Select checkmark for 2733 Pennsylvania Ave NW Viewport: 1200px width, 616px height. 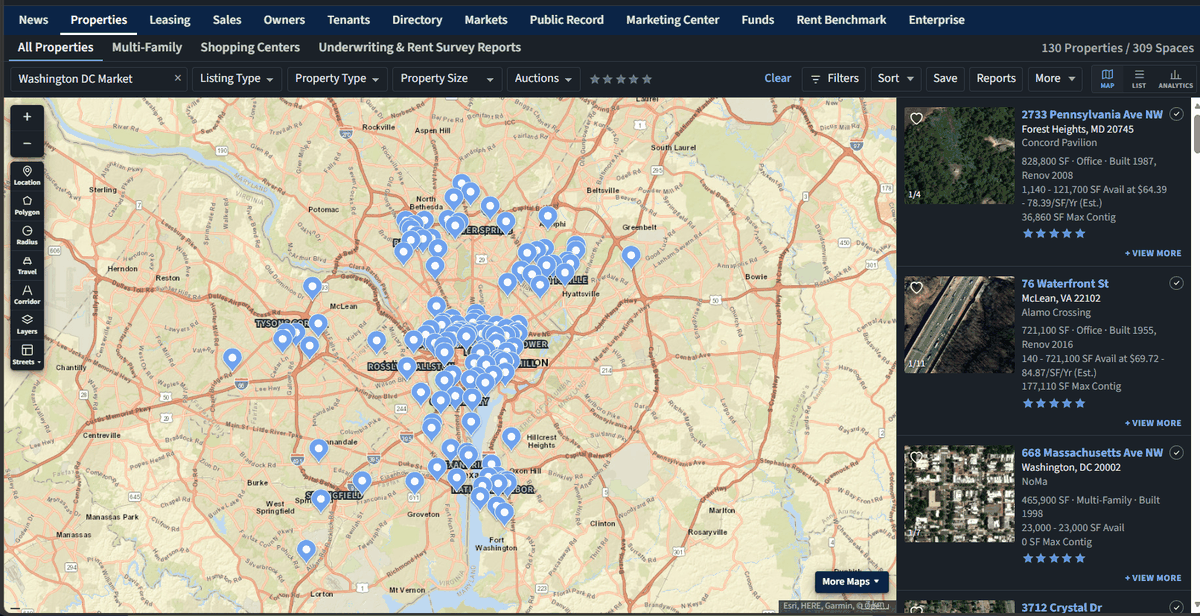[1176, 115]
